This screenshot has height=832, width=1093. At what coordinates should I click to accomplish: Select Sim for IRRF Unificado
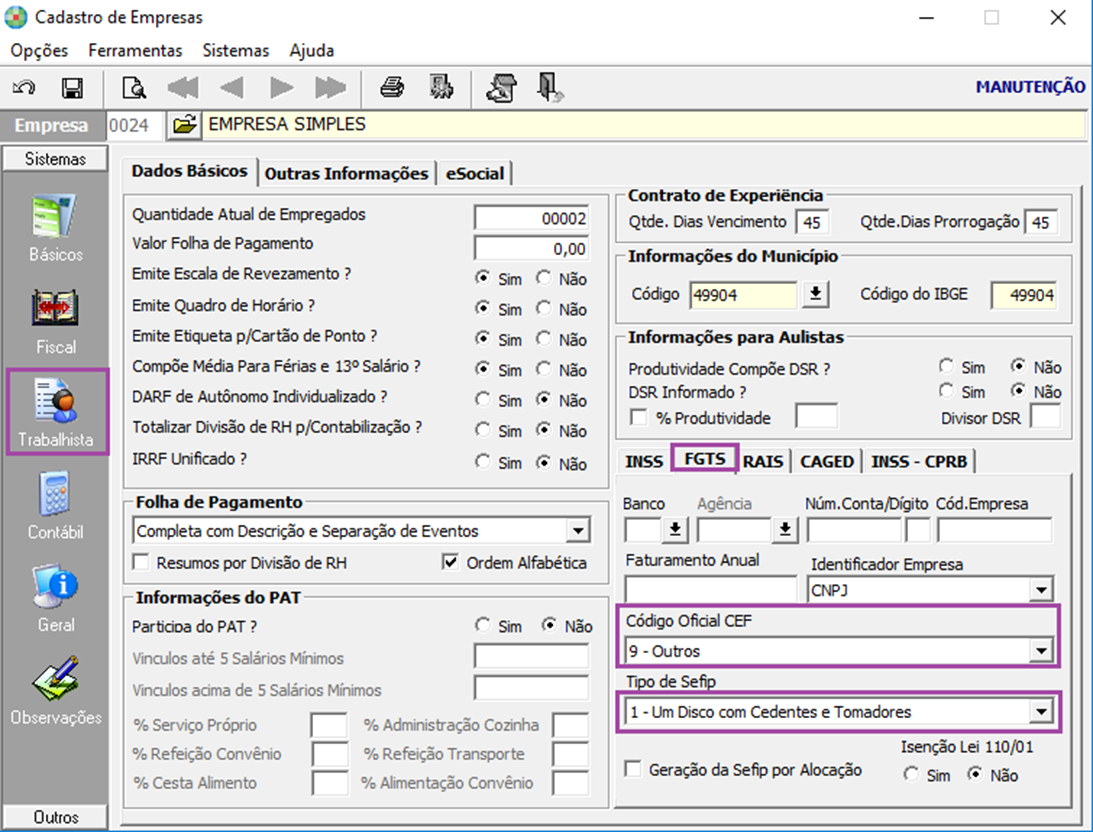[x=482, y=461]
